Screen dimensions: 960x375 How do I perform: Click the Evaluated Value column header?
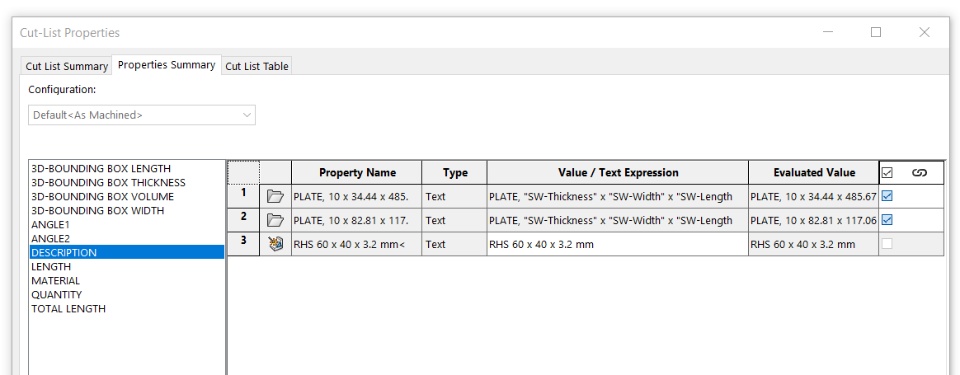click(x=813, y=173)
